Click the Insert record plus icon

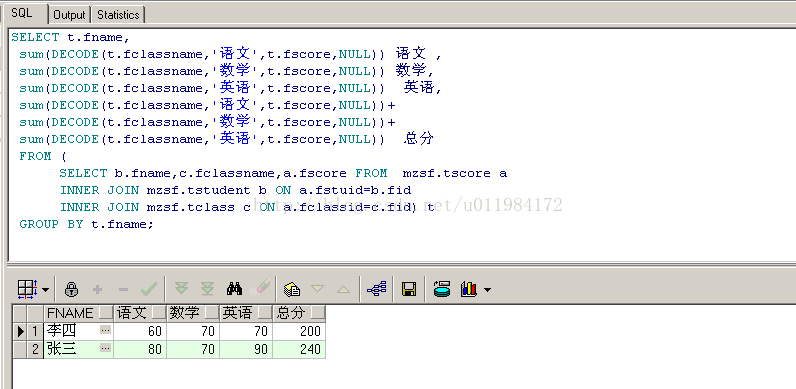[97, 289]
